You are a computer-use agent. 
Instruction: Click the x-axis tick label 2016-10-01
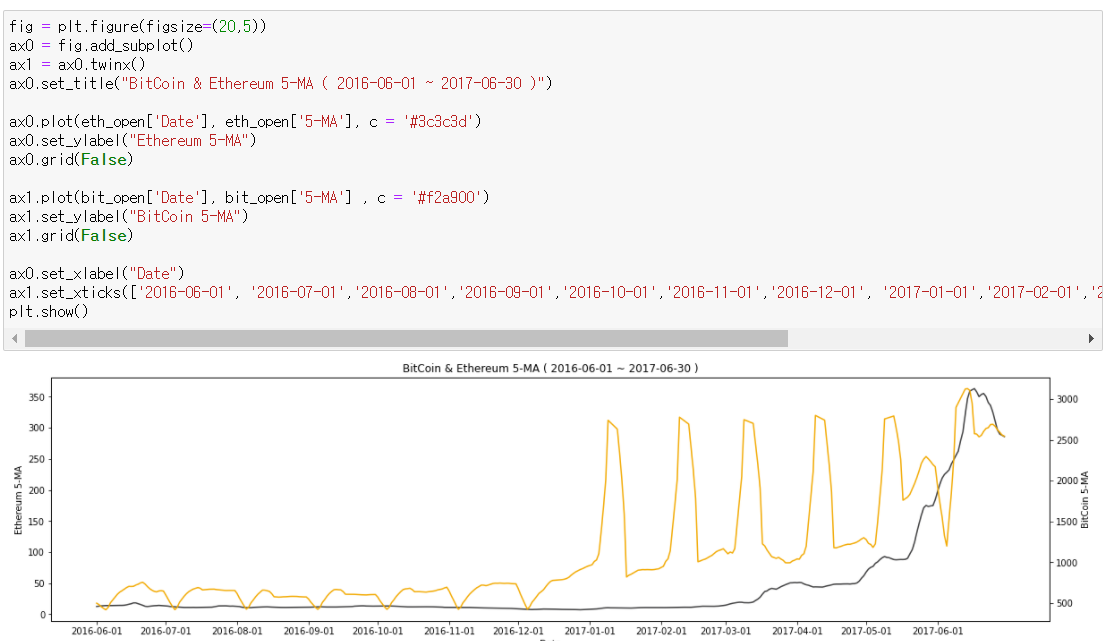377,630
